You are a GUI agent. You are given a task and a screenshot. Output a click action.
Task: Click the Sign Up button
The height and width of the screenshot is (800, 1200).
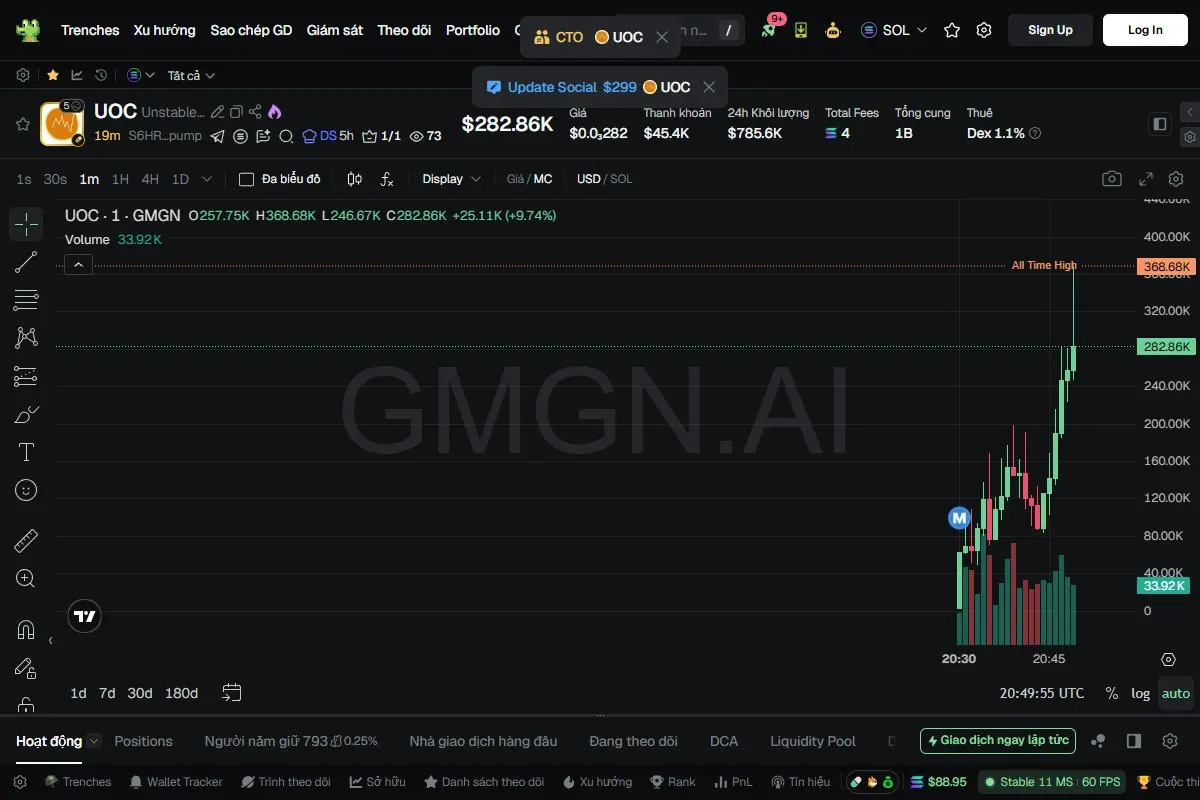pyautogui.click(x=1050, y=30)
